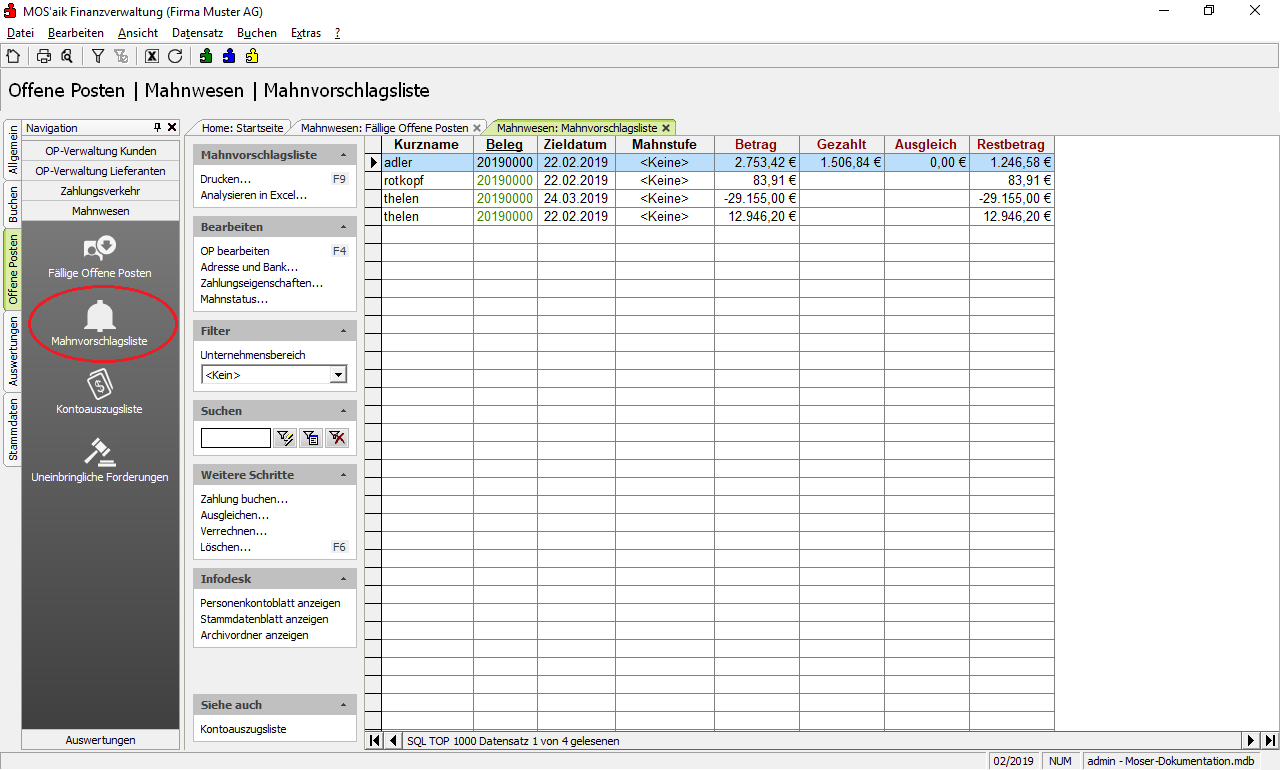Image resolution: width=1280 pixels, height=770 pixels.
Task: Pin the Navigation panel
Action: [157, 128]
